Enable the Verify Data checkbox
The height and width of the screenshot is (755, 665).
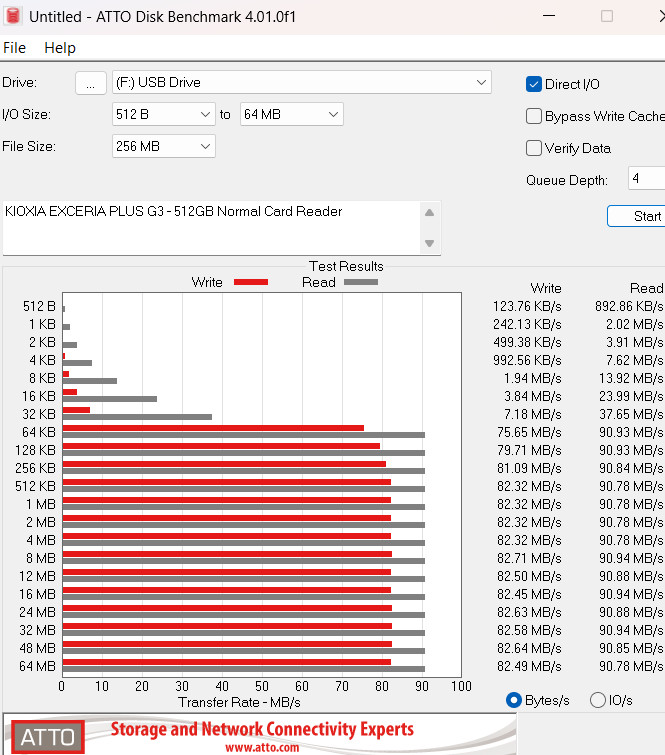535,148
